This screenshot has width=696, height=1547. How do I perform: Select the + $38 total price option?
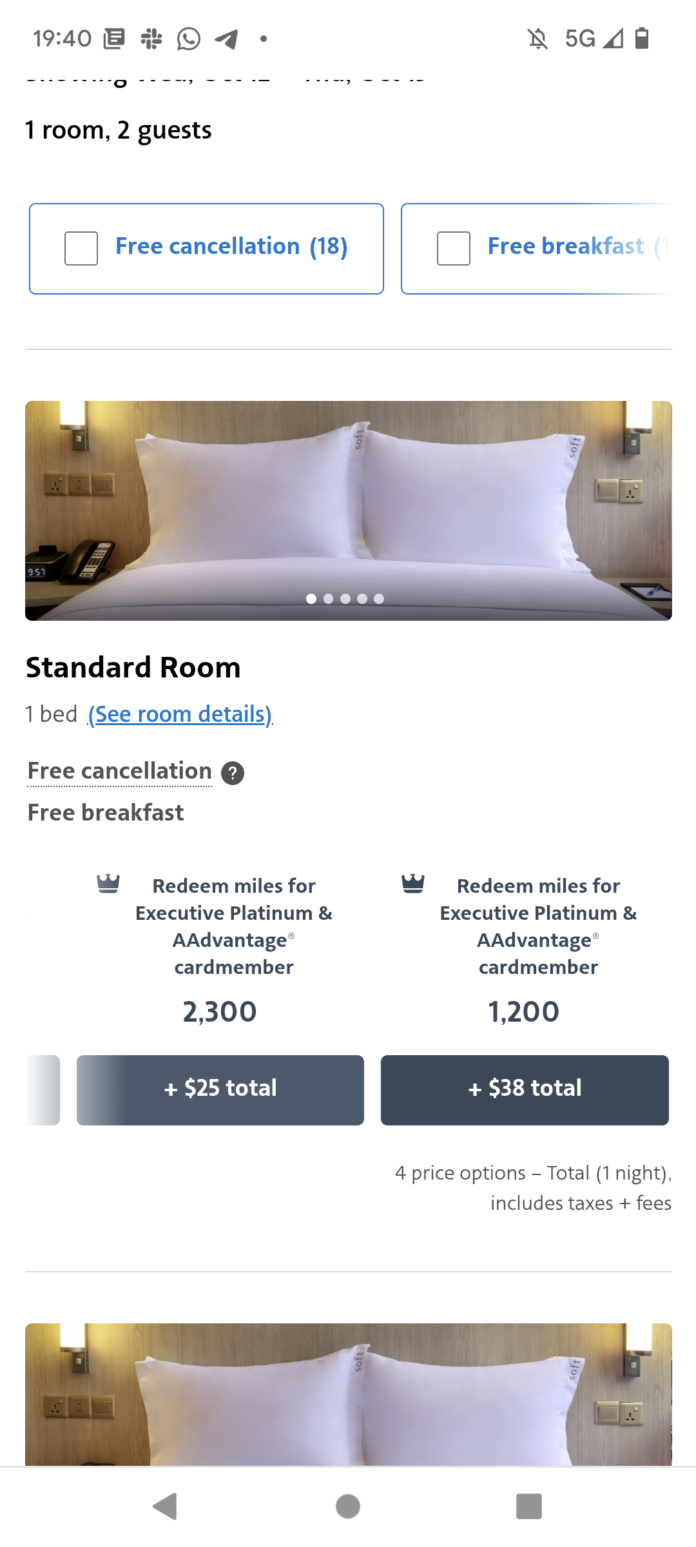pyautogui.click(x=524, y=1090)
